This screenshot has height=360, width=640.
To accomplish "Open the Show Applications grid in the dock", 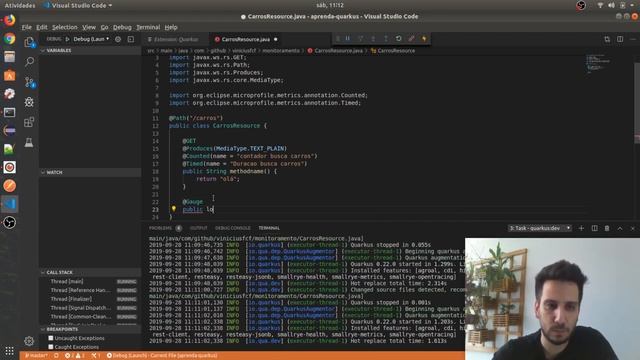I will point(9,351).
